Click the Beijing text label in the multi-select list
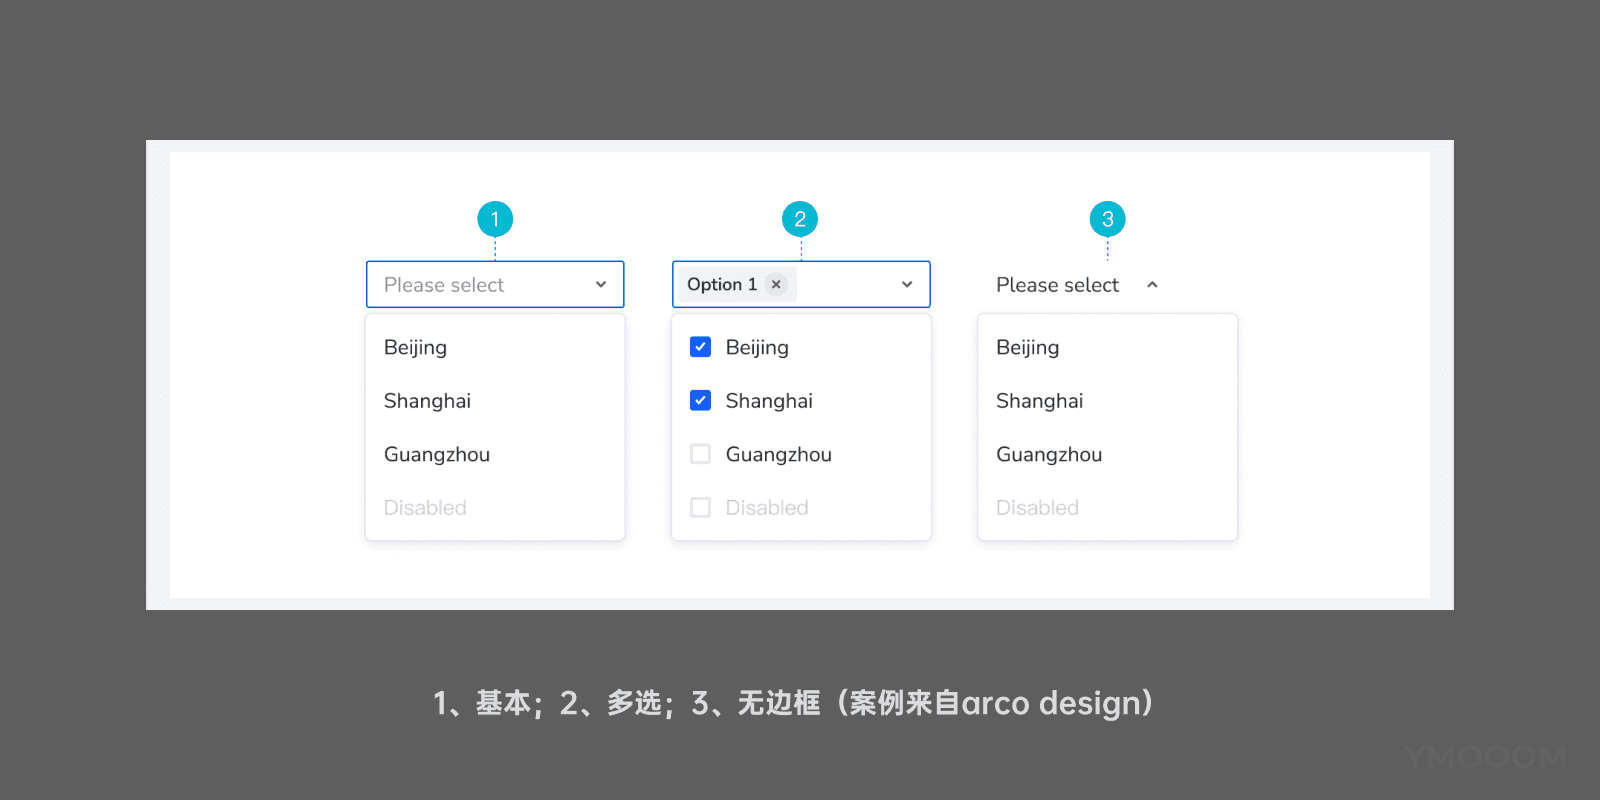The width and height of the screenshot is (1600, 800). pos(757,347)
